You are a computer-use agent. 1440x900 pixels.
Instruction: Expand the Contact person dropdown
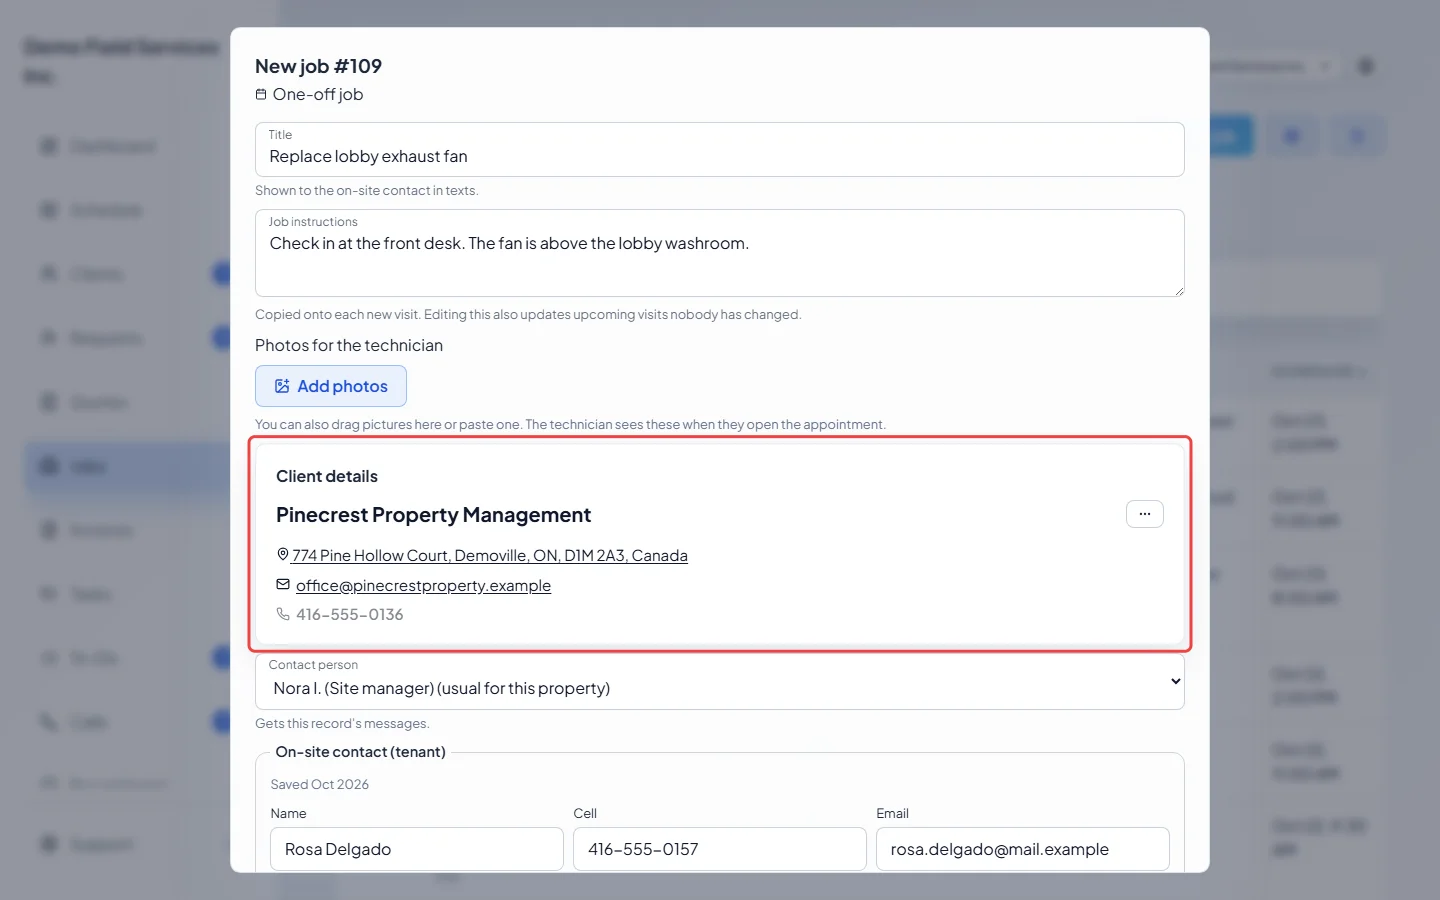(720, 682)
